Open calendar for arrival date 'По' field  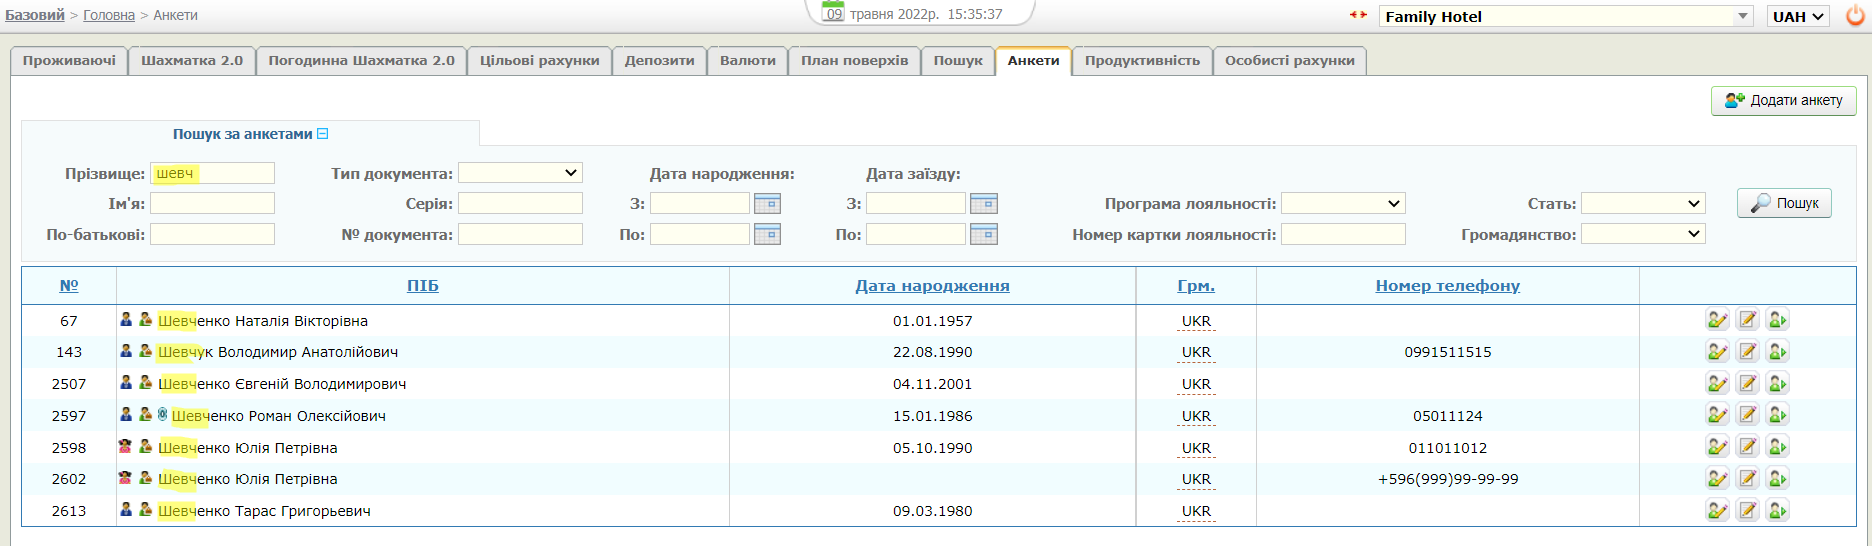983,235
